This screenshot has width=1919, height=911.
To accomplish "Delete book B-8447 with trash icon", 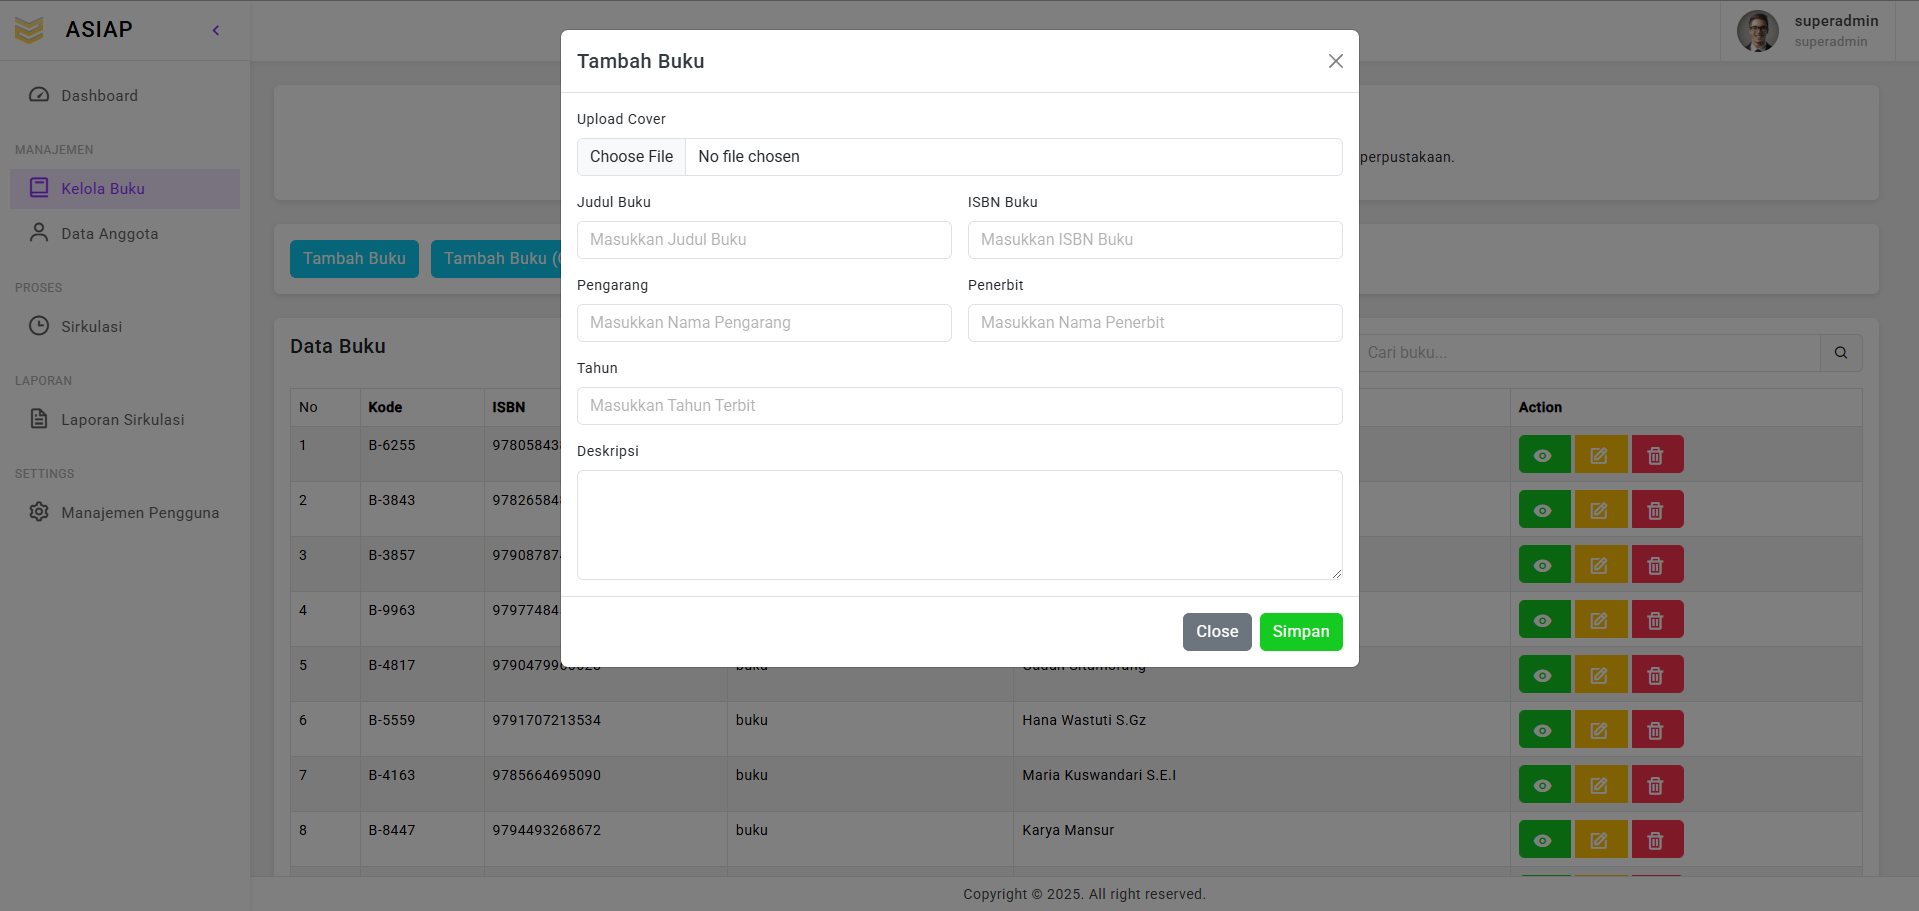I will [1656, 840].
